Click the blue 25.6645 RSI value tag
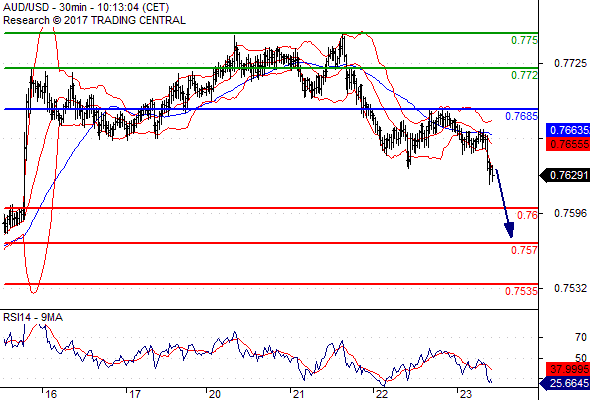 [565, 383]
